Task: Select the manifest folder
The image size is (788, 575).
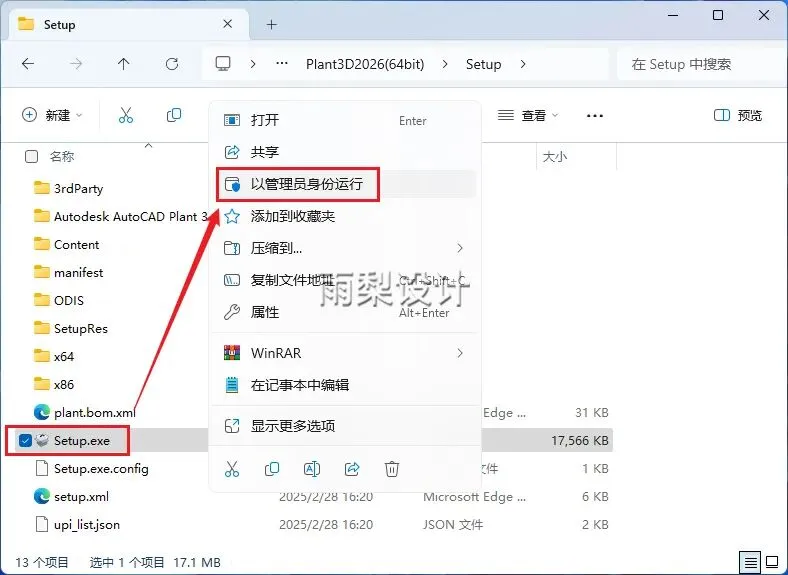Action: (68, 272)
